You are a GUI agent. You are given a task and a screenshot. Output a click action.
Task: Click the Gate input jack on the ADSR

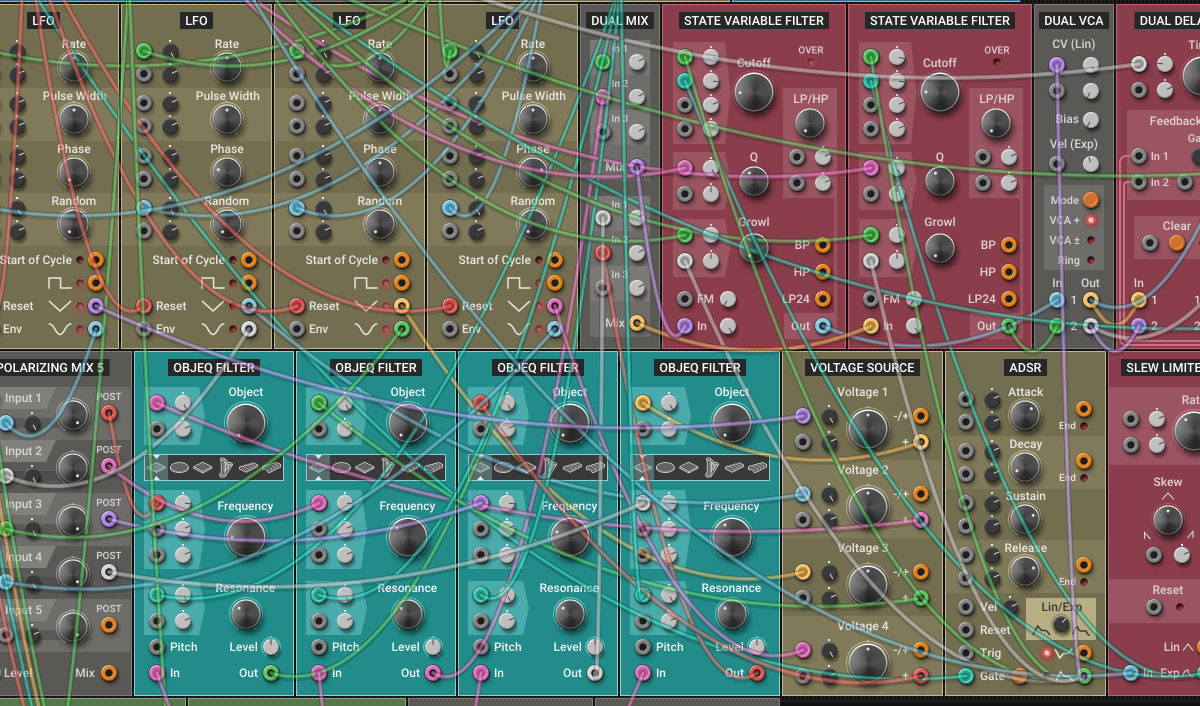965,676
